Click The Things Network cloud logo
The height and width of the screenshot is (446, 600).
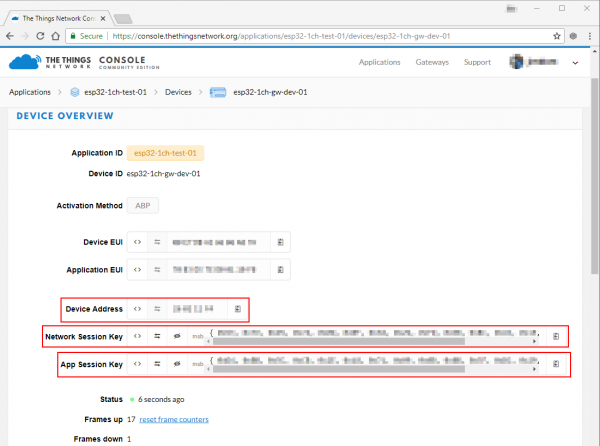click(x=25, y=62)
